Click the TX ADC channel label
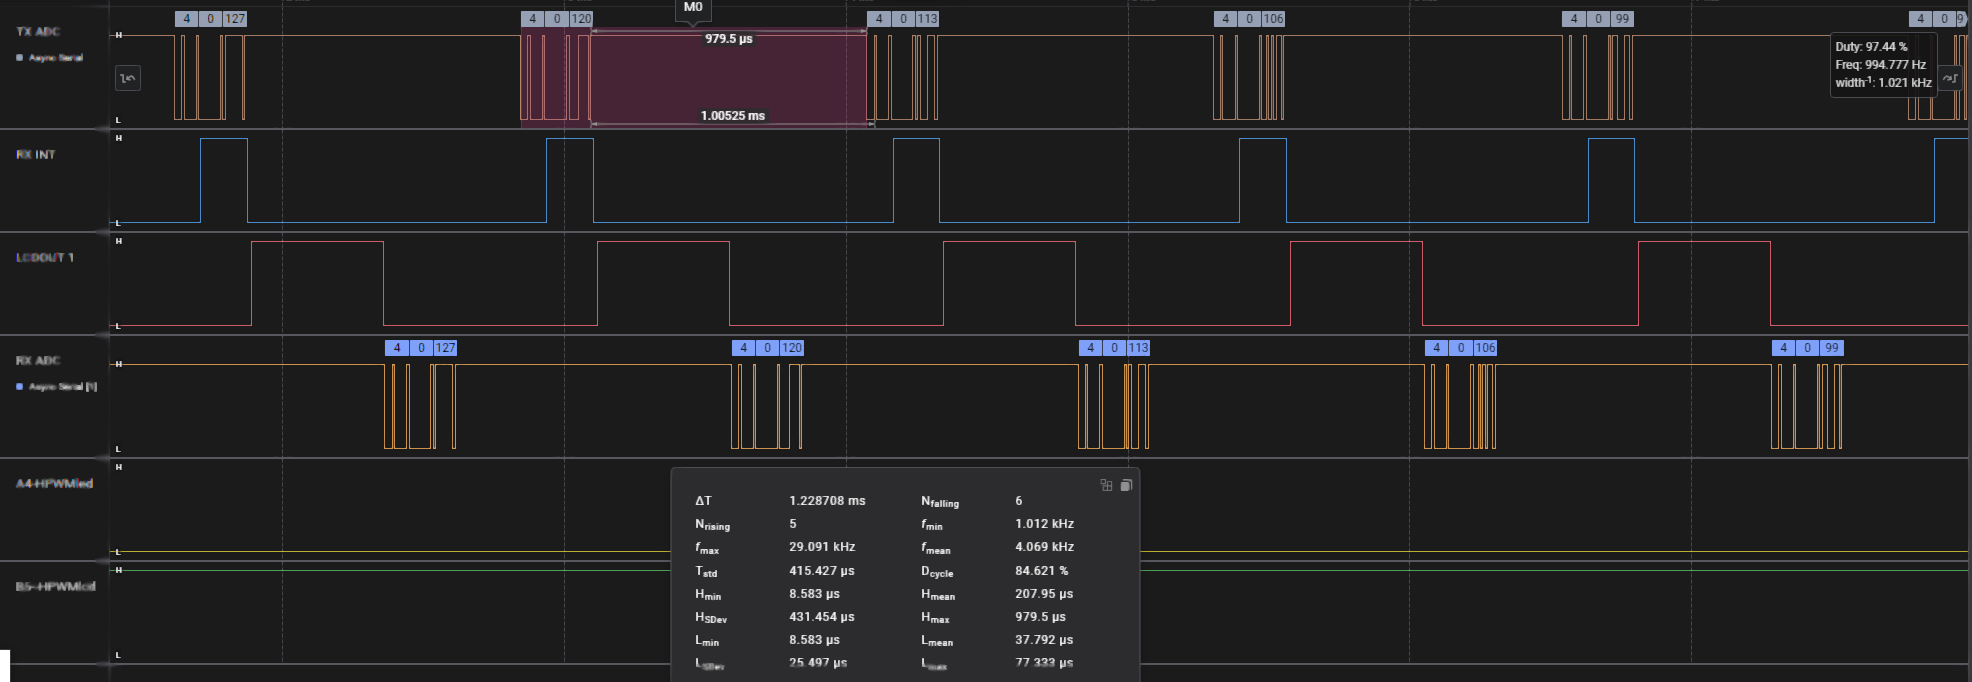 pos(38,32)
